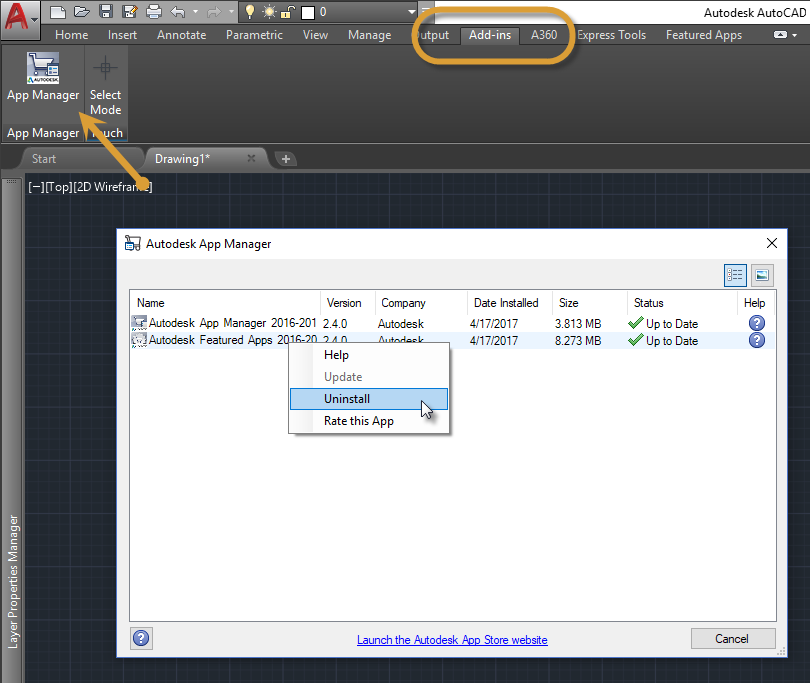Screen dimensions: 810x683
Task: Sort by the Date Installed column header
Action: 509,303
